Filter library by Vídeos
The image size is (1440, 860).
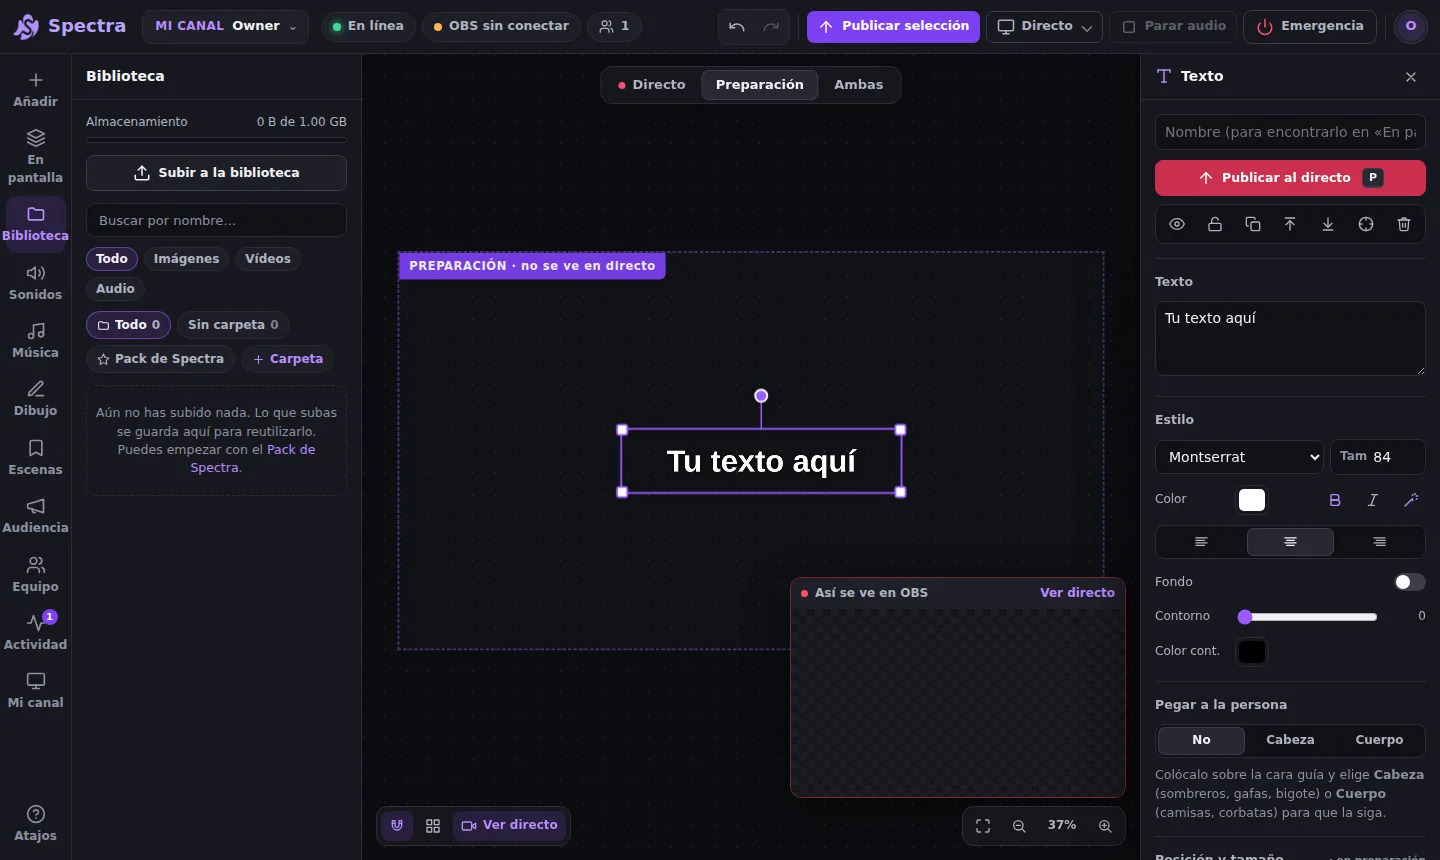[268, 259]
